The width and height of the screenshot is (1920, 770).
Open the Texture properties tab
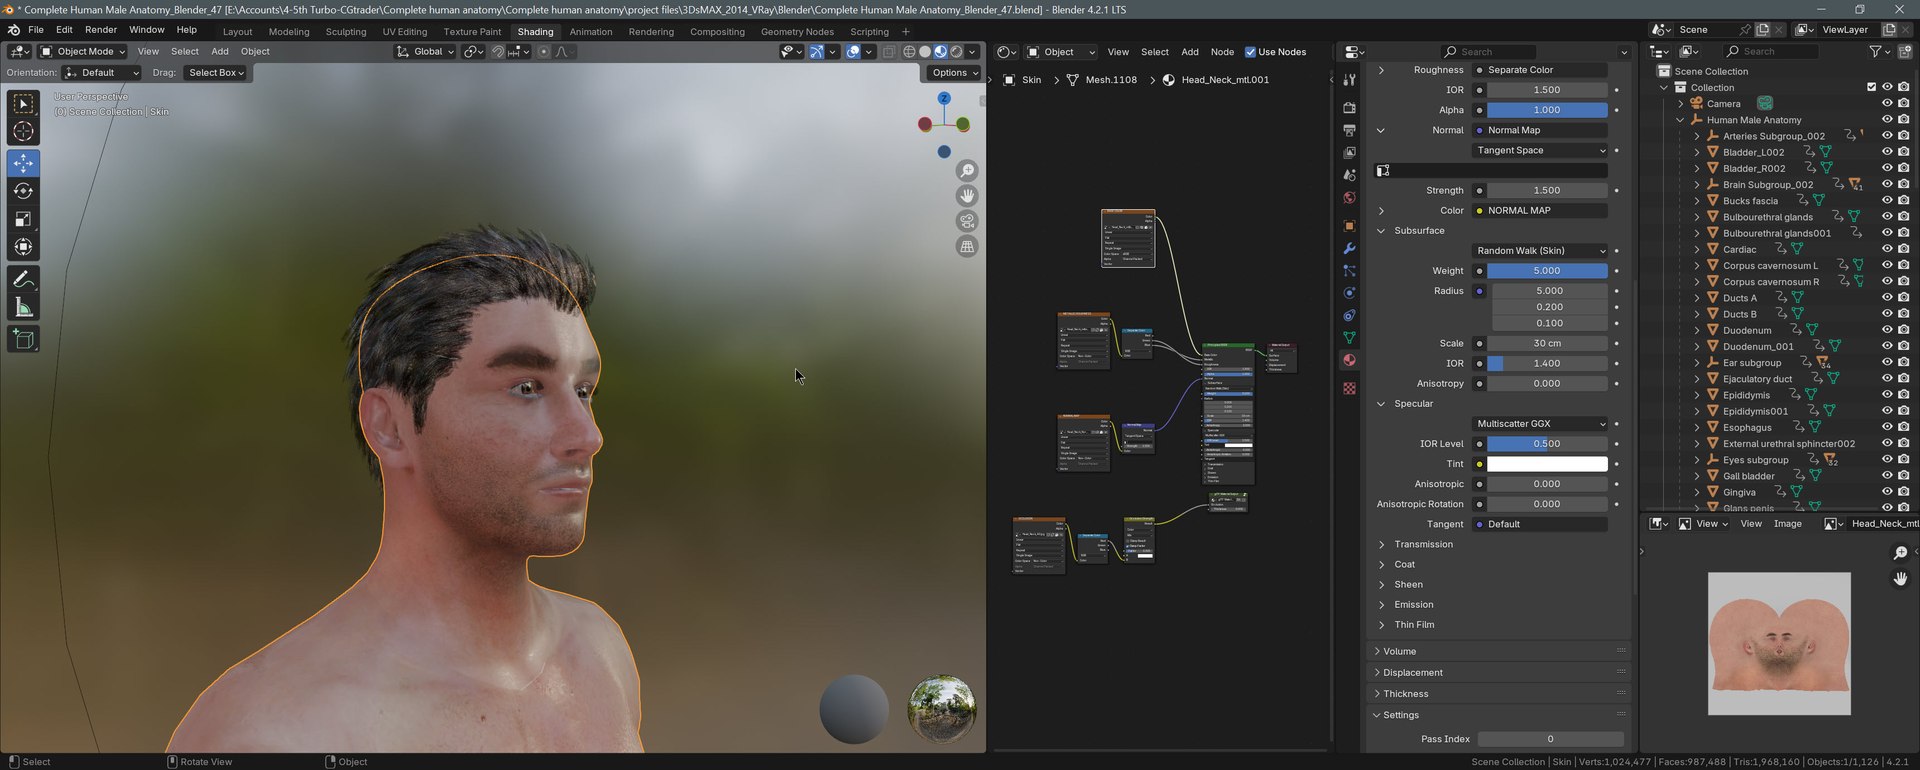1349,388
